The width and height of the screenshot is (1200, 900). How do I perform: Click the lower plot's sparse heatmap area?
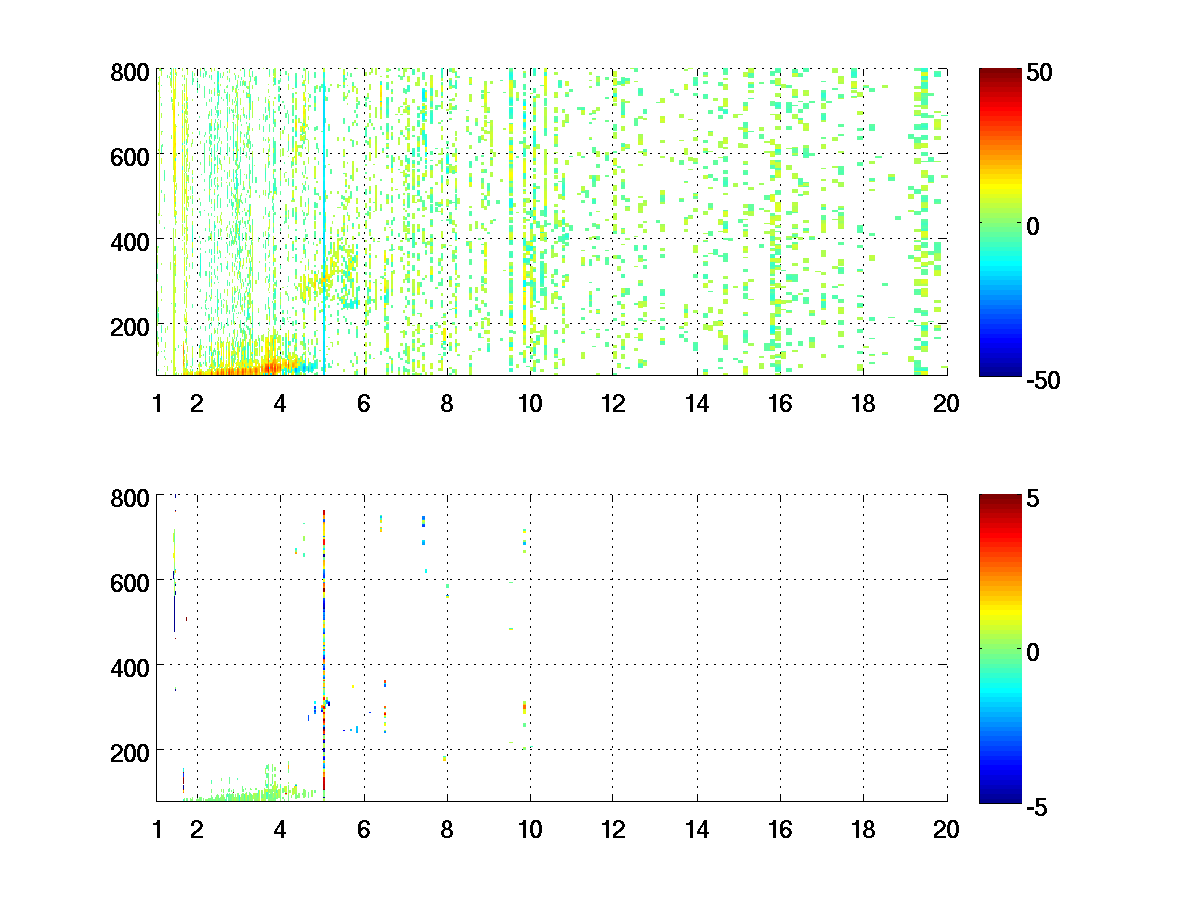point(552,647)
